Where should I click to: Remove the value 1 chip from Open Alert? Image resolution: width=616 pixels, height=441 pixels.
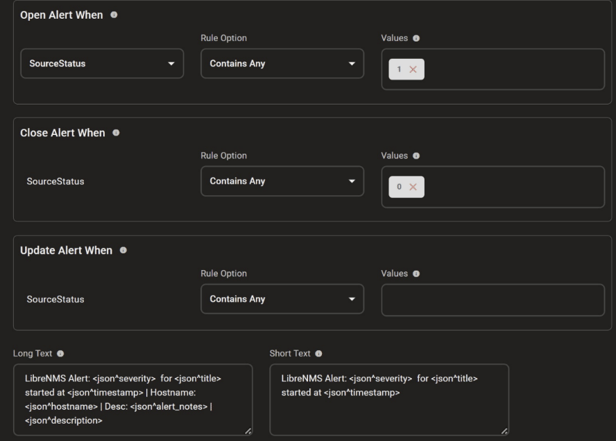click(413, 69)
